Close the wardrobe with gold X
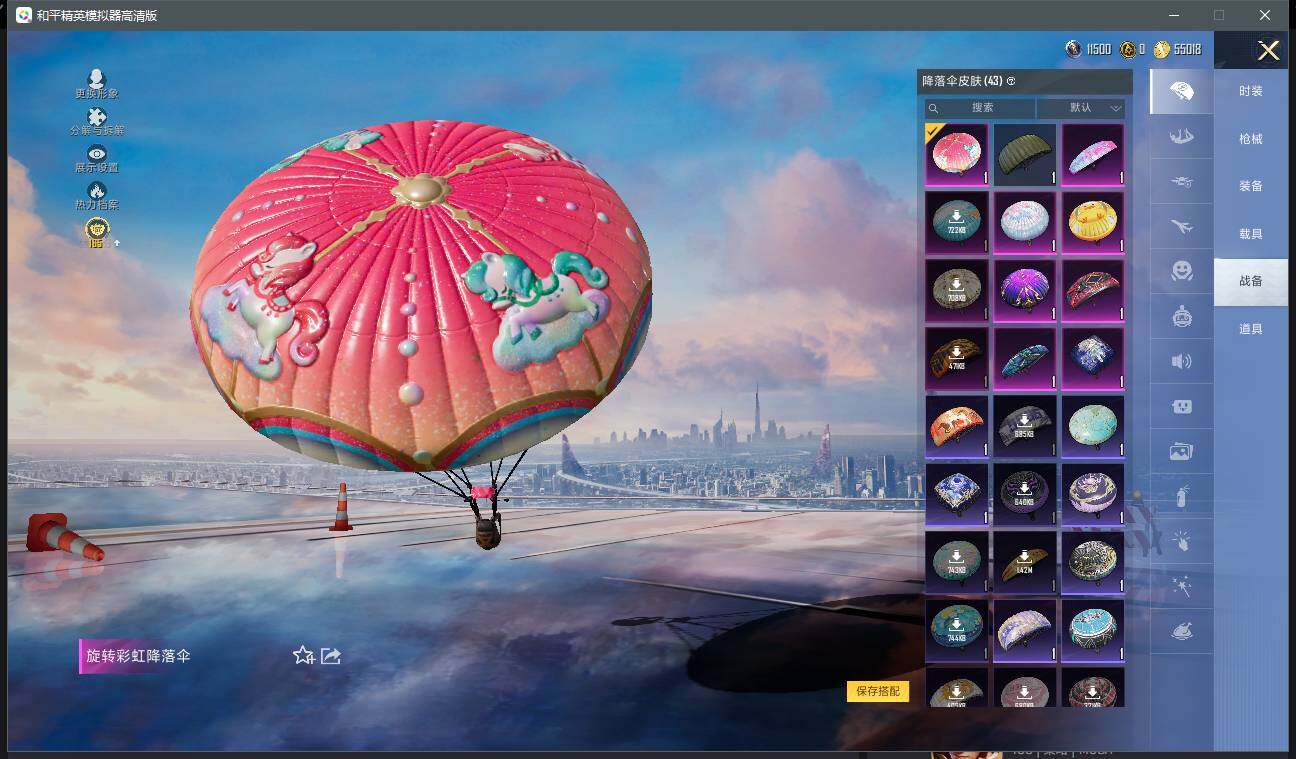 point(1268,51)
